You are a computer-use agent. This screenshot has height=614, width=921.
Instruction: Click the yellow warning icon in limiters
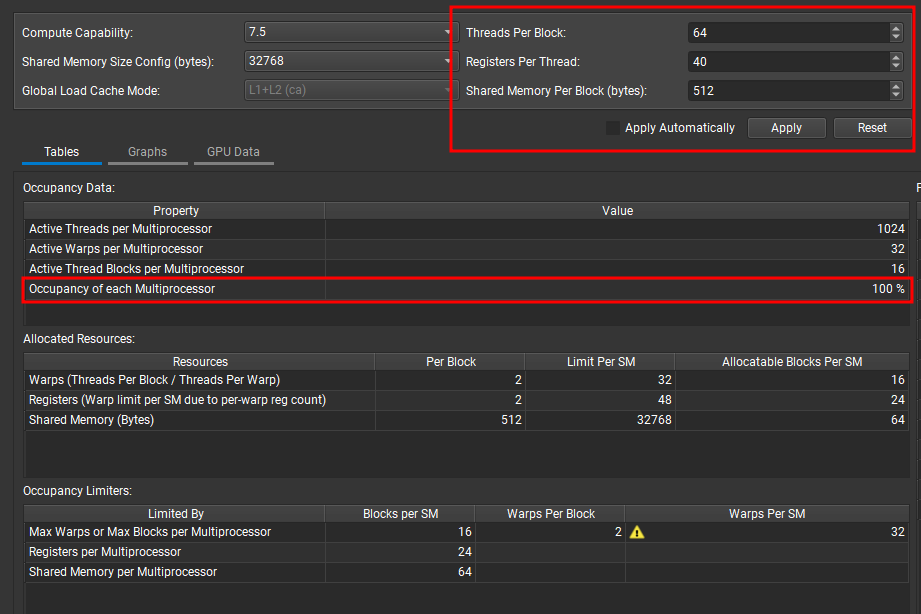click(x=637, y=532)
